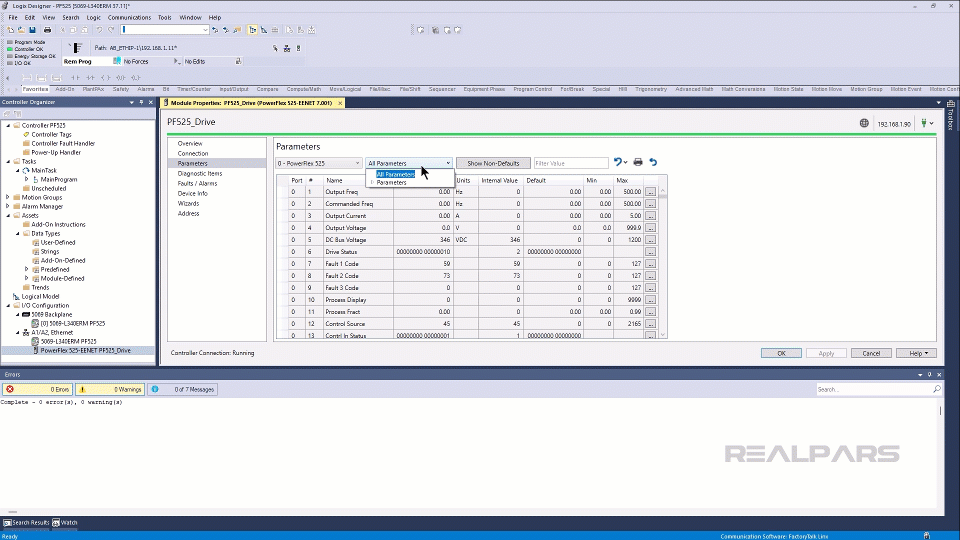960x540 pixels.
Task: Click the search magnifier in Errors panel
Action: [x=936, y=389]
